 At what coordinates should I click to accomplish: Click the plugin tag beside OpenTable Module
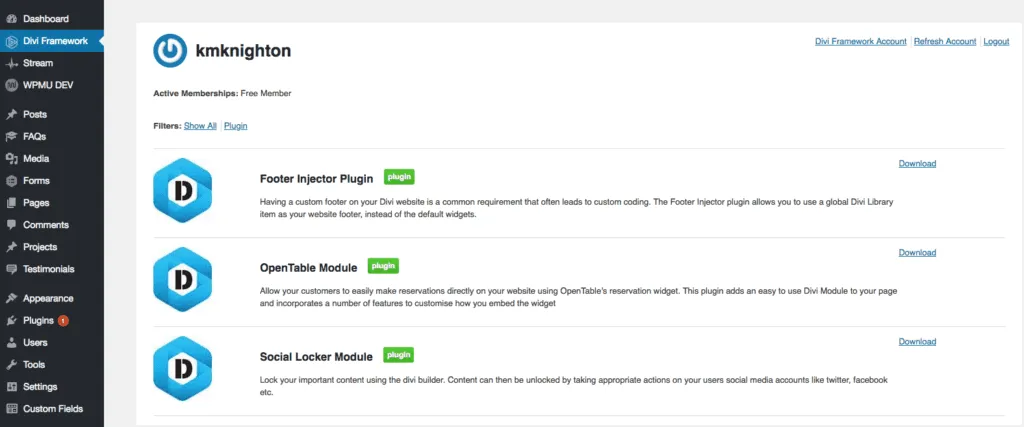coord(383,266)
